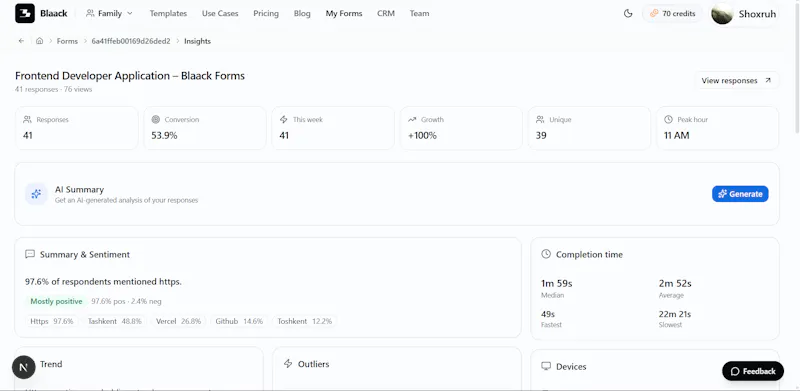Open the Use Cases menu item
The image size is (800, 391).
[220, 14]
